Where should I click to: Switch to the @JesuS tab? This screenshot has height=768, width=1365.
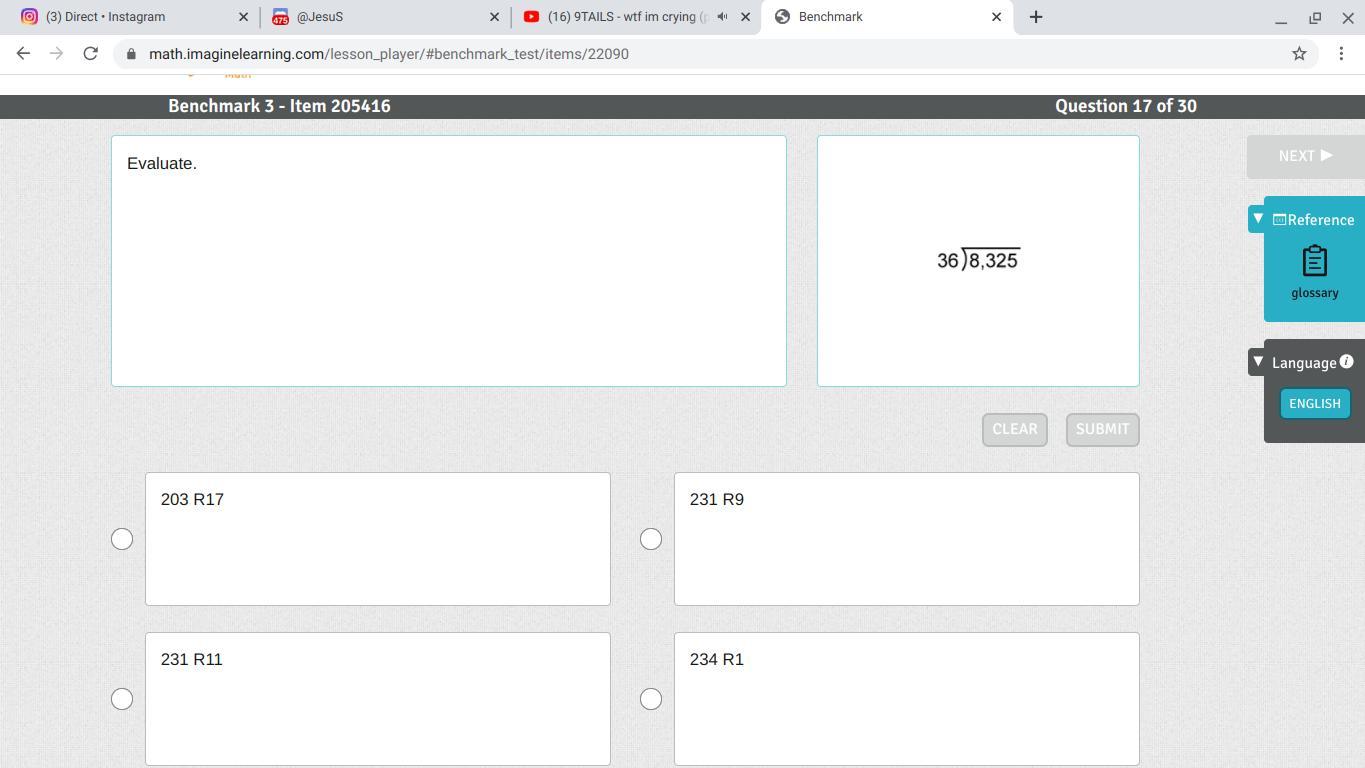pos(384,17)
